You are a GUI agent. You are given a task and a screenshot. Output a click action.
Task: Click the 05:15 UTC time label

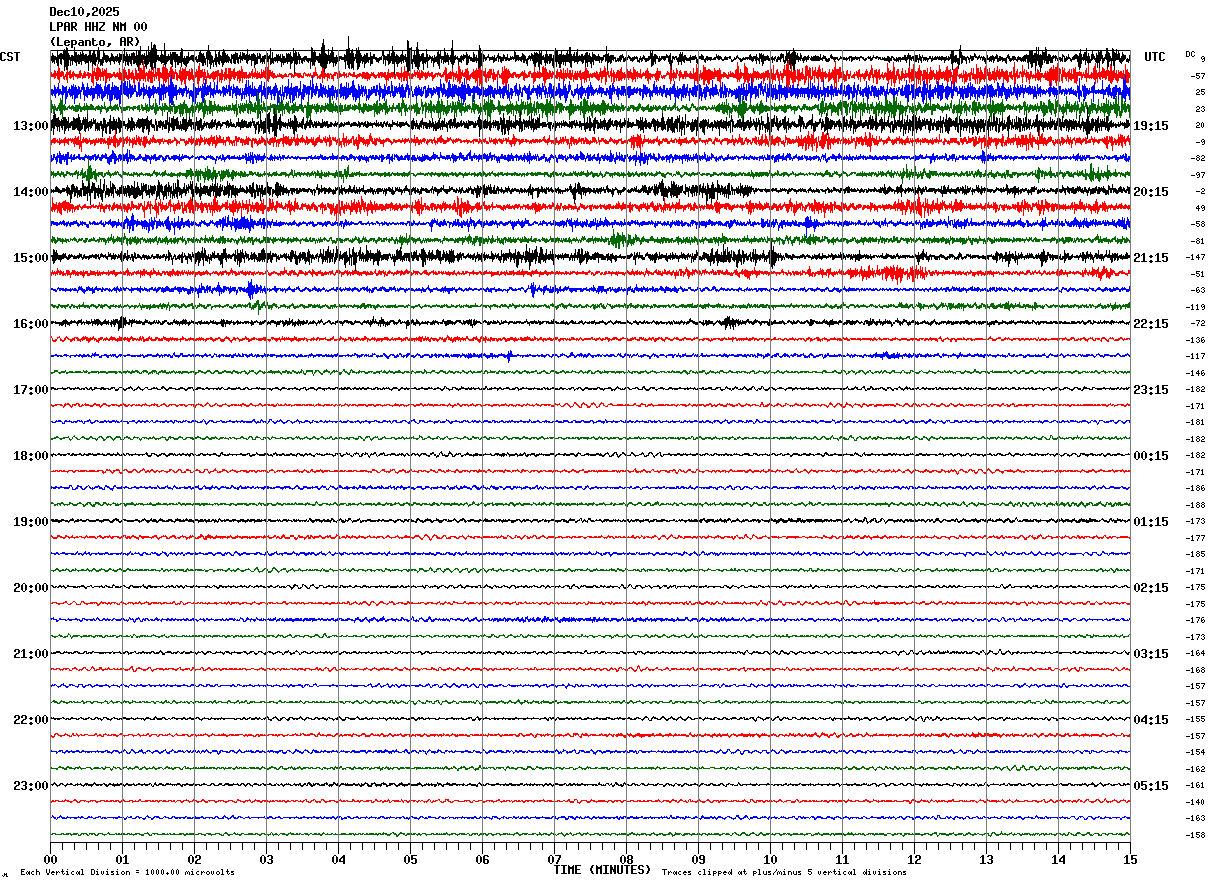point(1151,786)
